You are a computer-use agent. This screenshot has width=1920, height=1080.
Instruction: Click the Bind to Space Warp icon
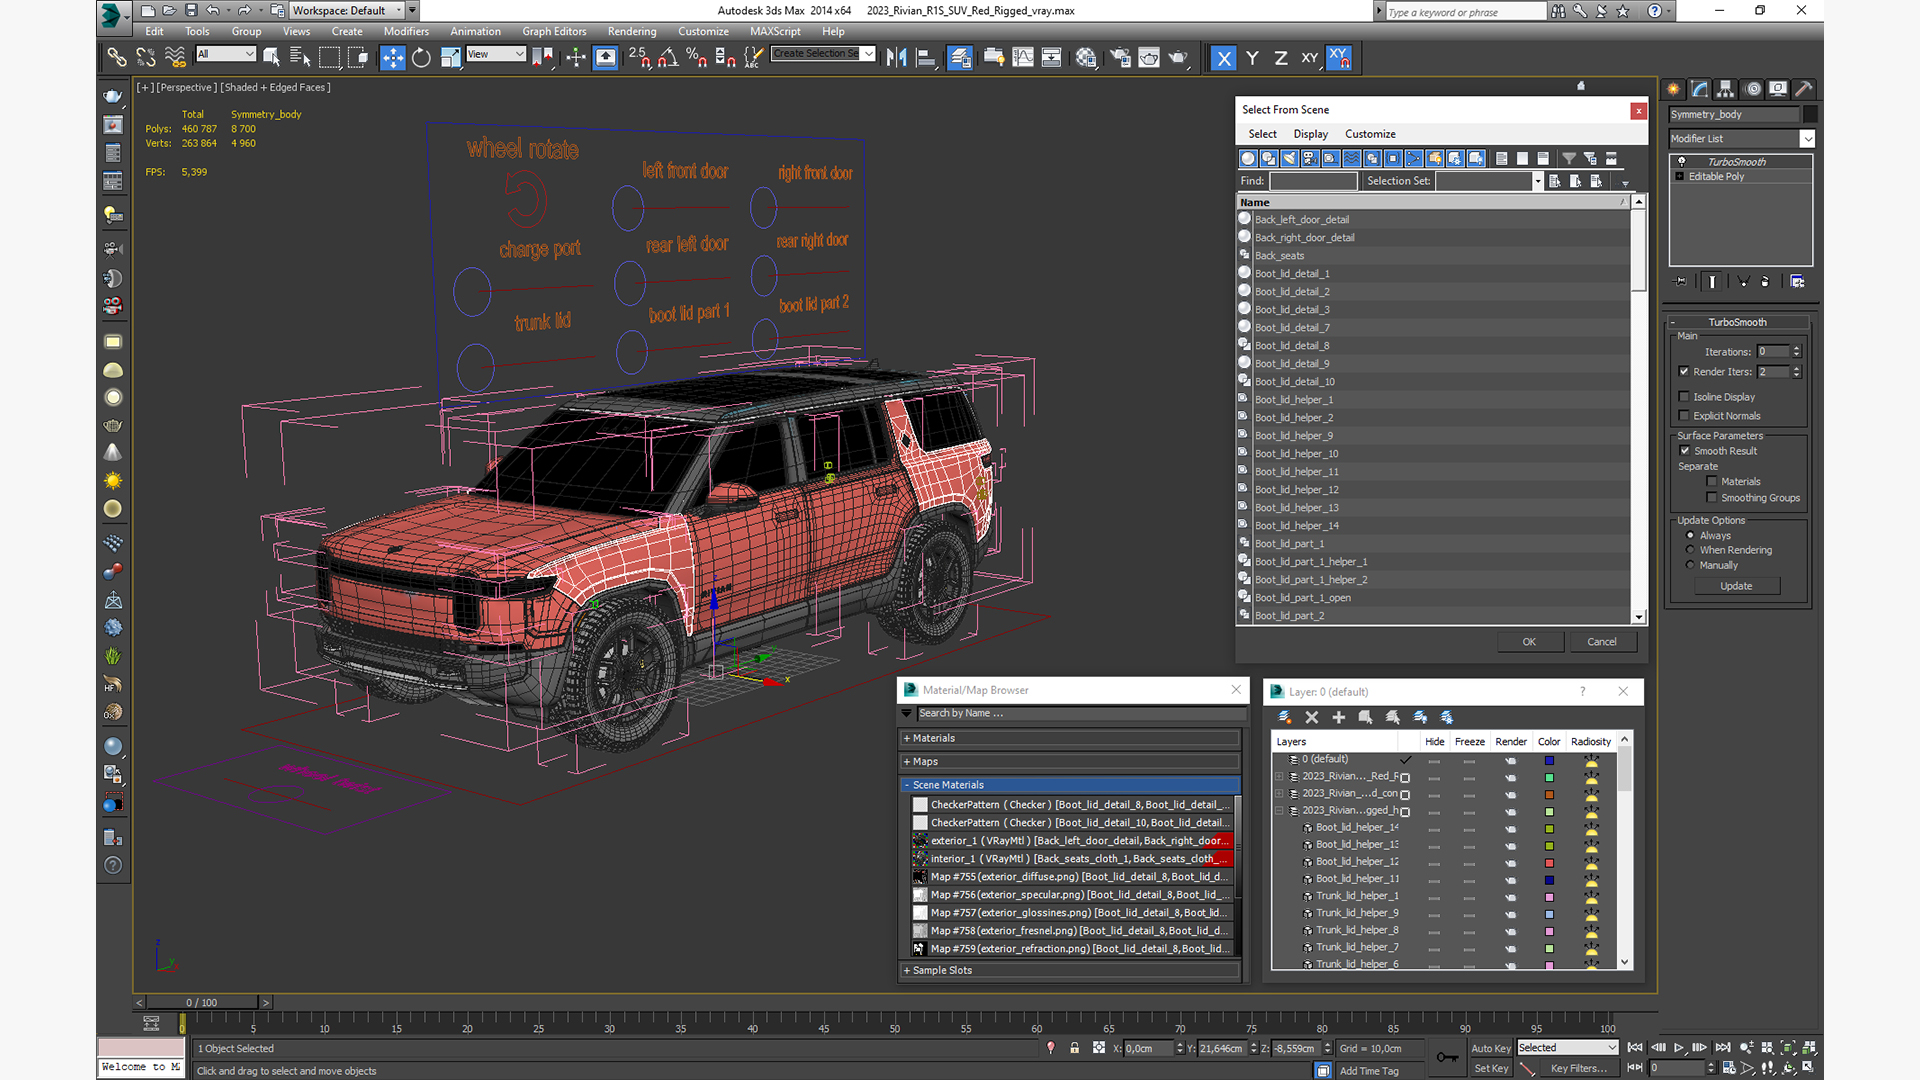(x=175, y=58)
